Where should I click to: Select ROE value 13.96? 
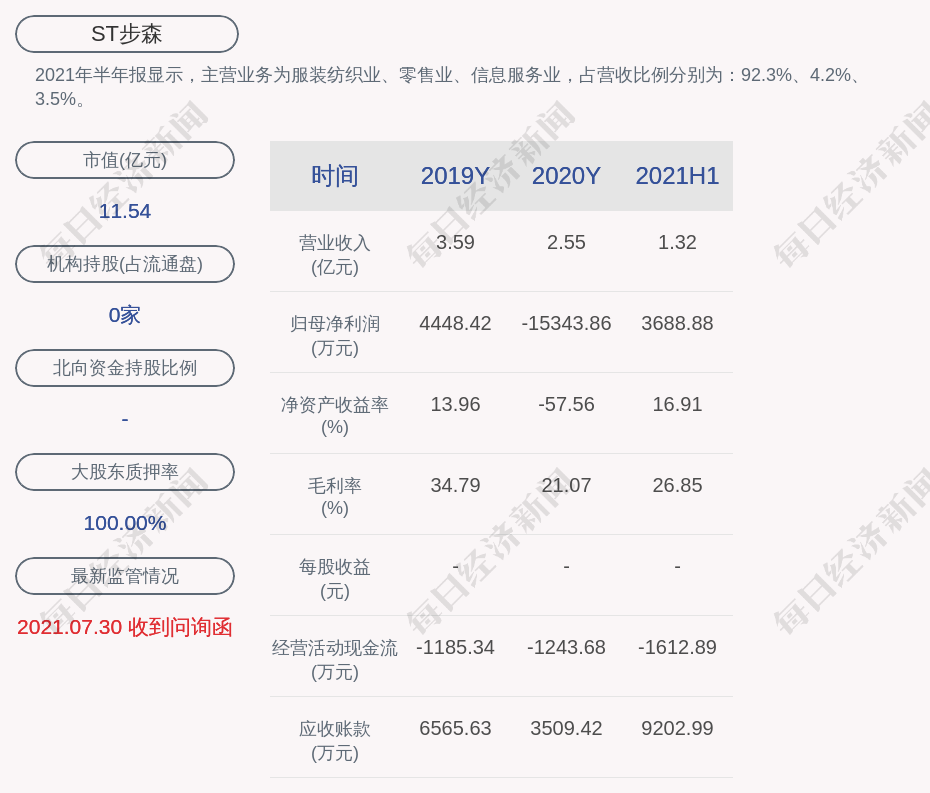point(455,405)
